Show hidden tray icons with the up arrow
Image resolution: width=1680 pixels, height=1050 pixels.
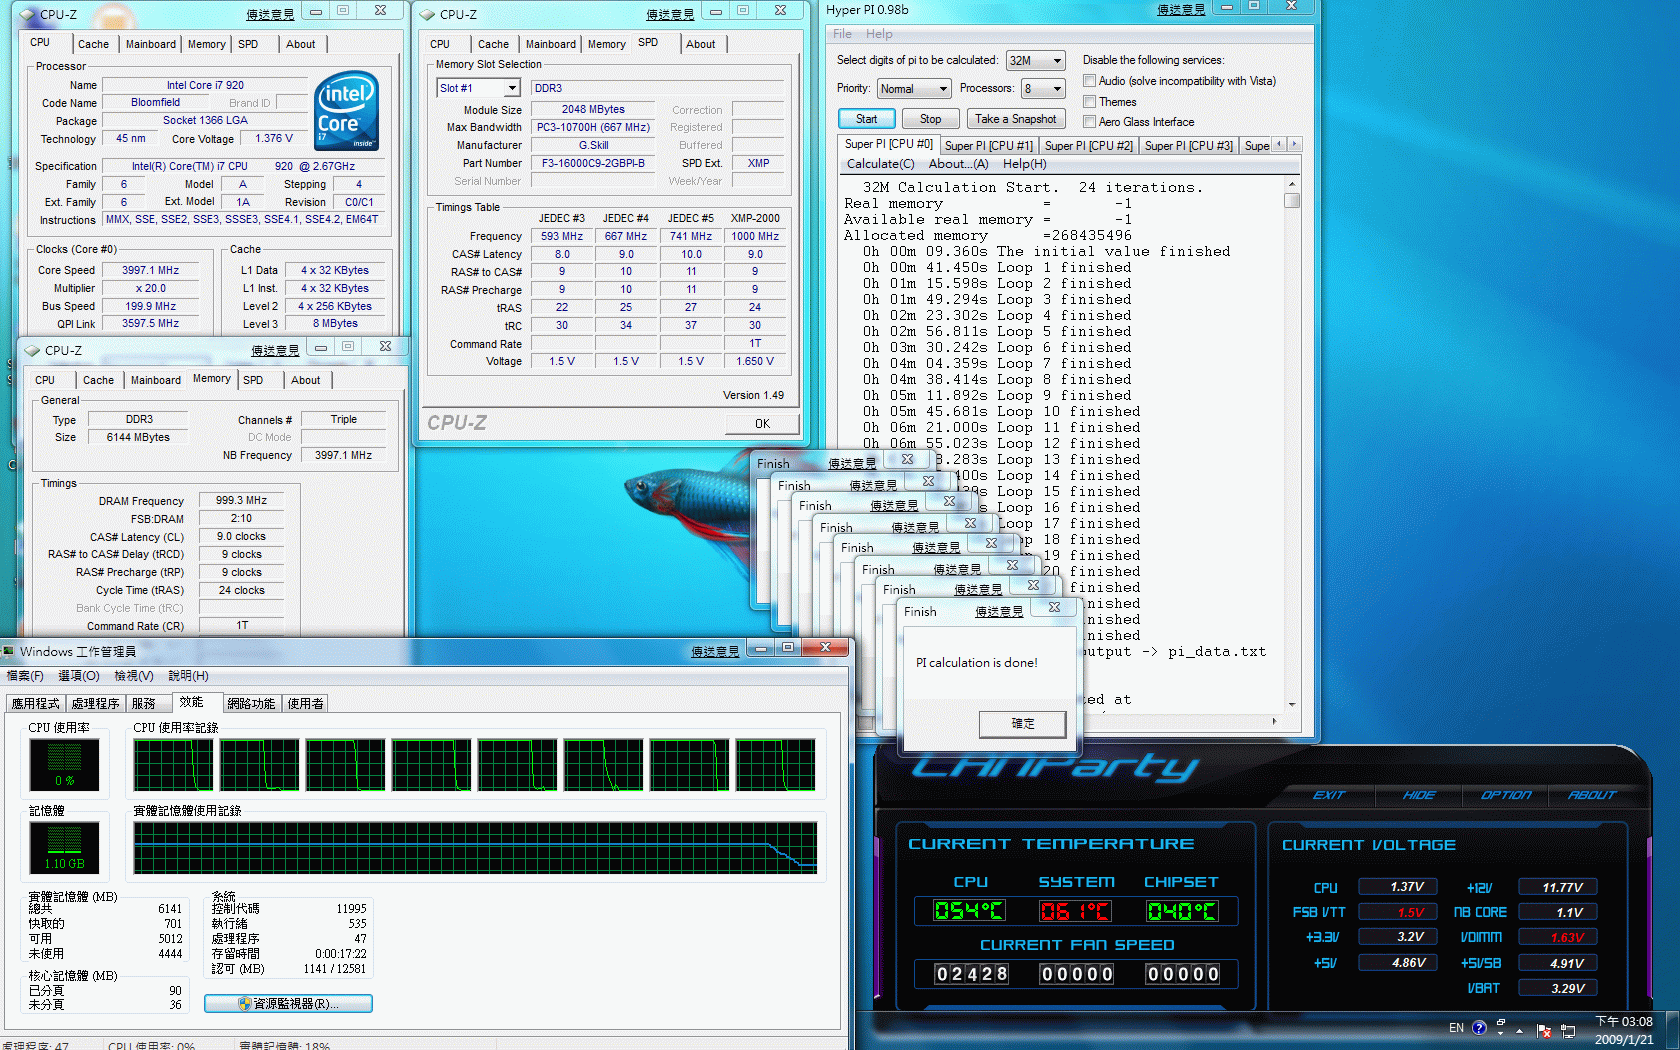(x=1519, y=1030)
